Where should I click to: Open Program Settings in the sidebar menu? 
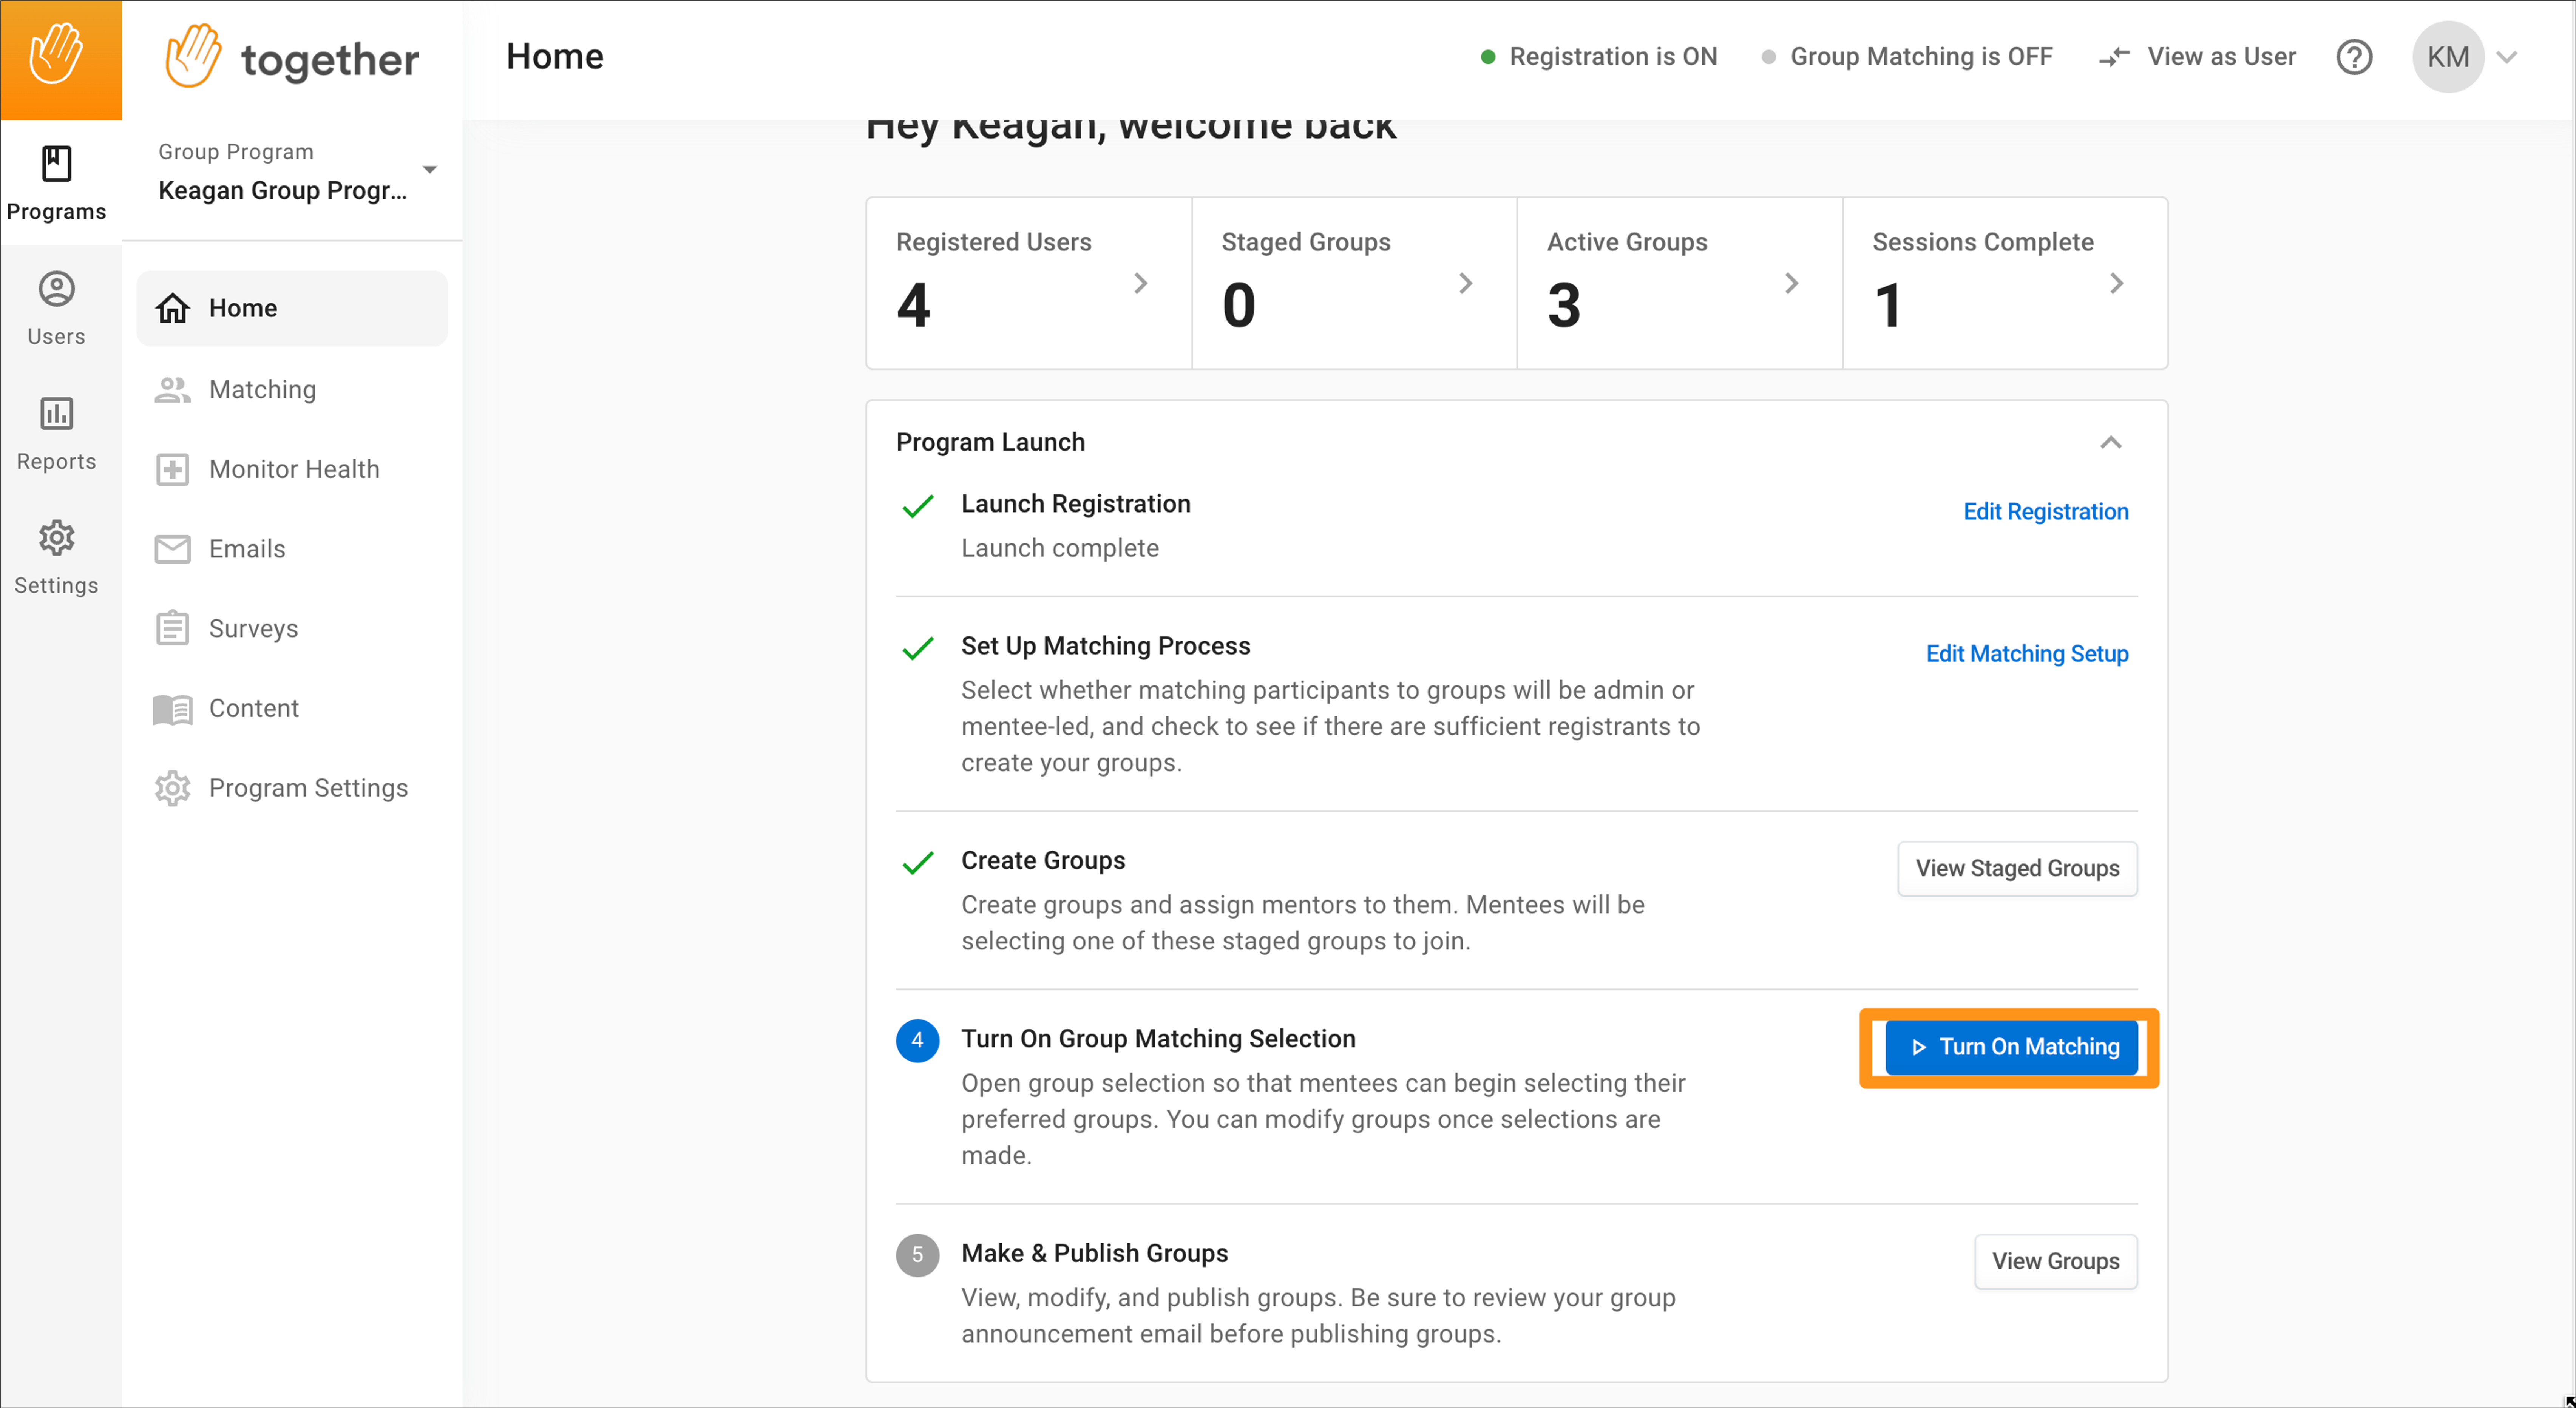292,788
